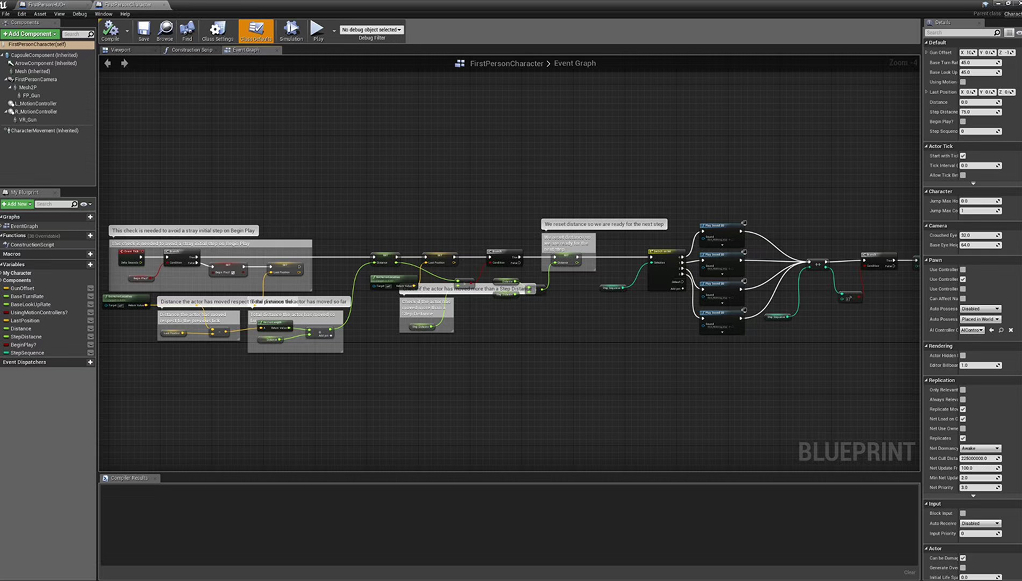Screen dimensions: 1022x581
Task: Go forward with the graph right arrow
Action: pos(124,63)
